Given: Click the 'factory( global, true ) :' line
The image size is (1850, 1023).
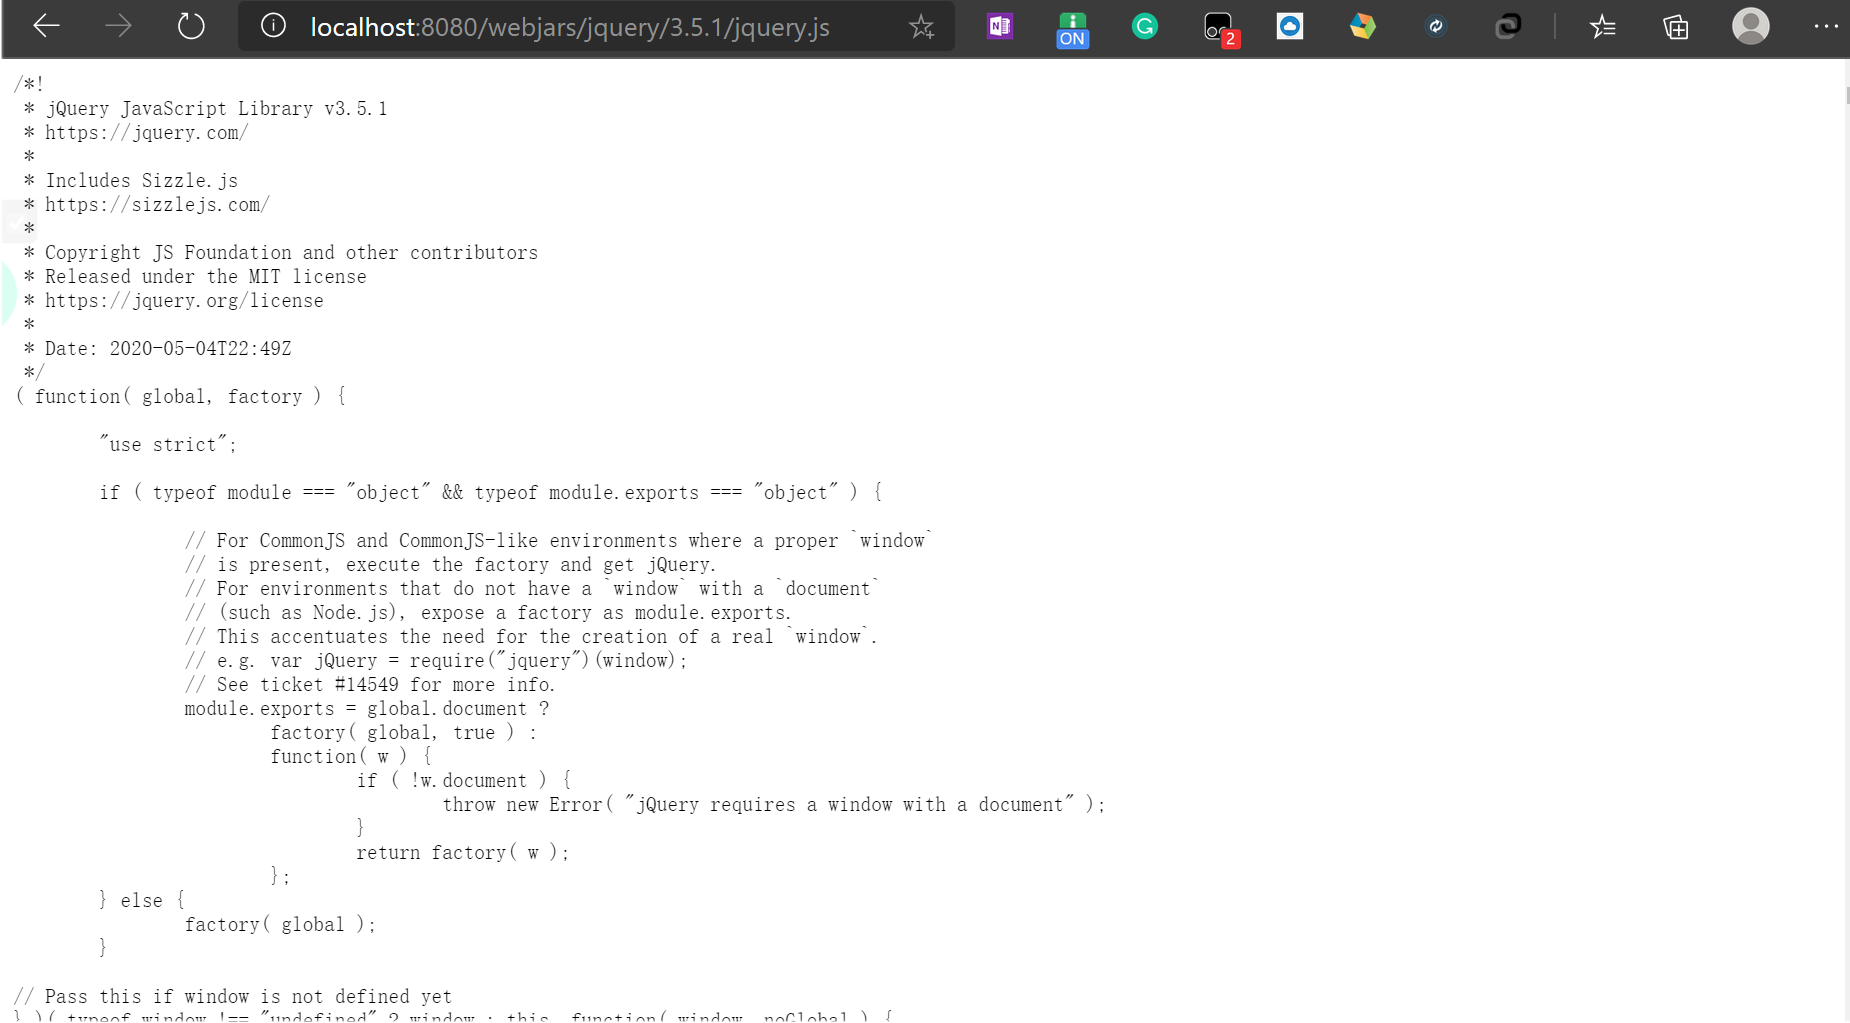Looking at the screenshot, I should [x=404, y=732].
